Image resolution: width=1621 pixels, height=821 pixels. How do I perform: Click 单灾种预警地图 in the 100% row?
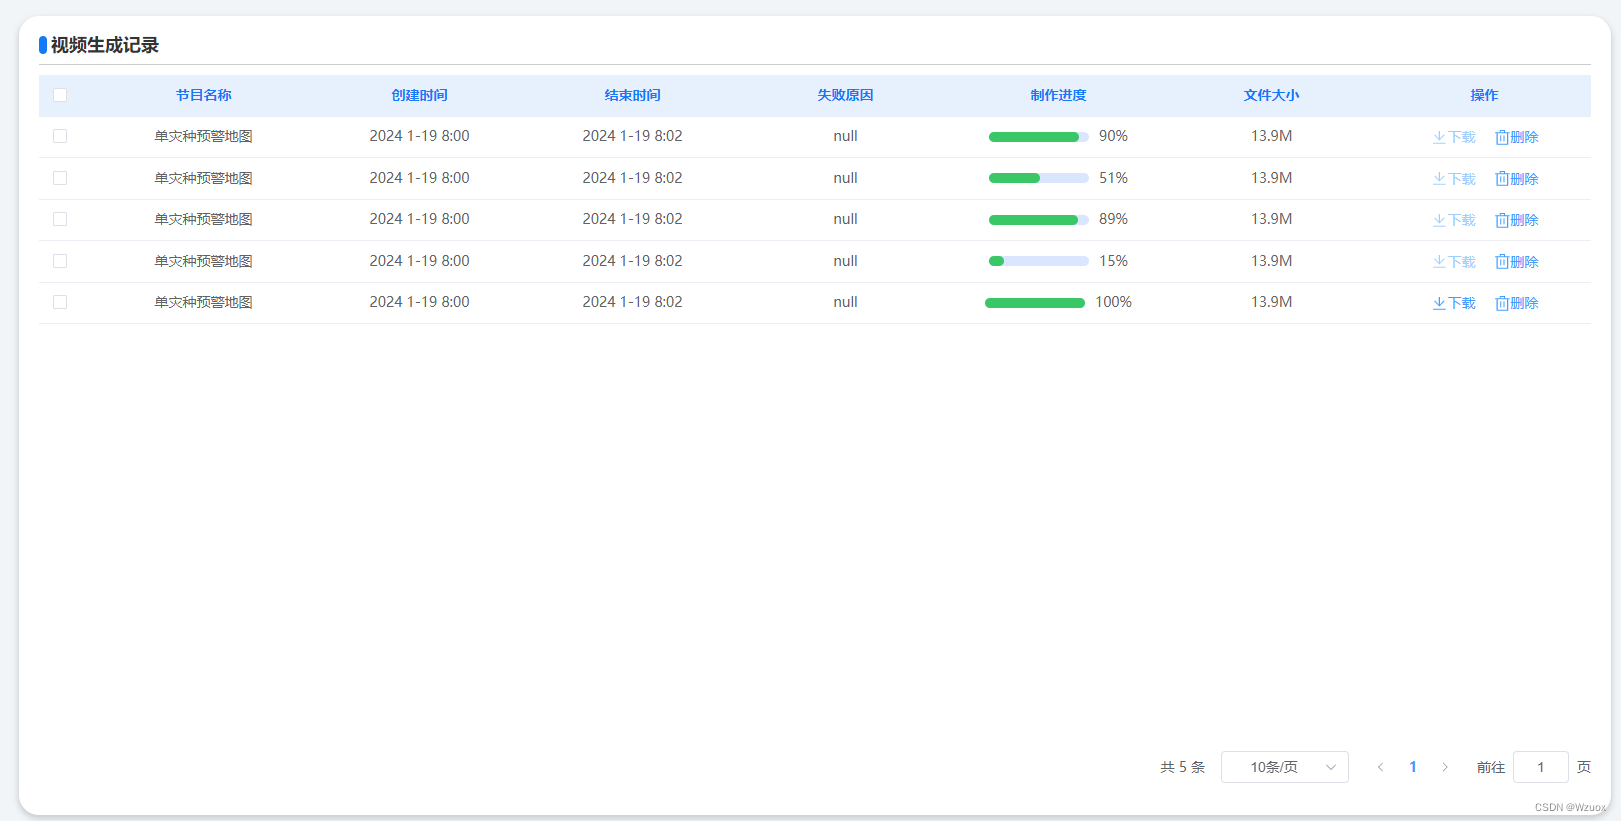[x=204, y=302]
